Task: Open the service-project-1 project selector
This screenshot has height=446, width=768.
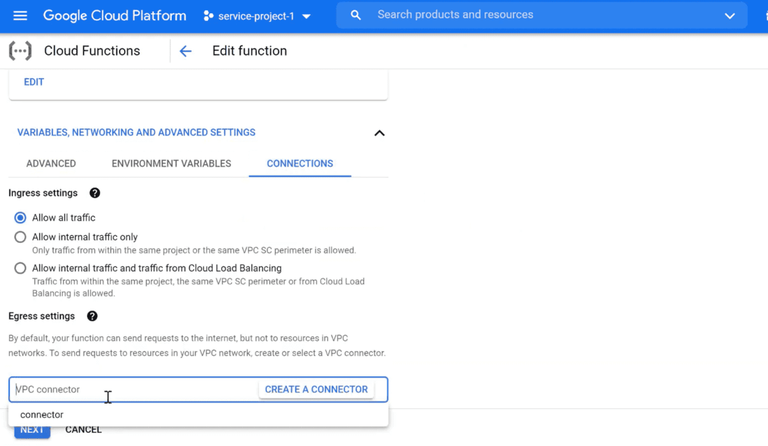Action: click(257, 16)
